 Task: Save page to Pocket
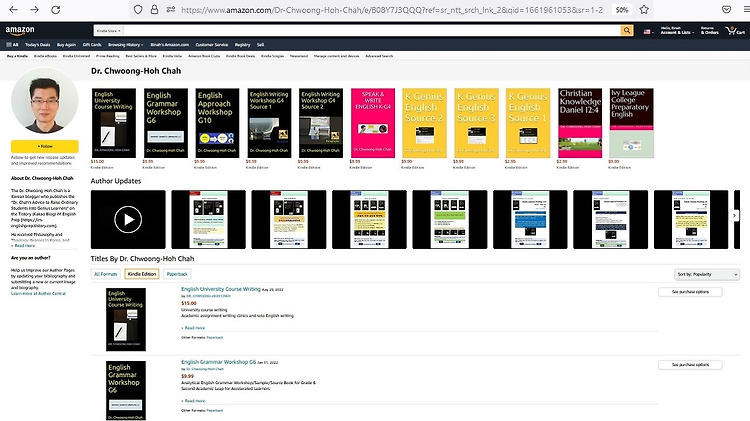[x=726, y=10]
